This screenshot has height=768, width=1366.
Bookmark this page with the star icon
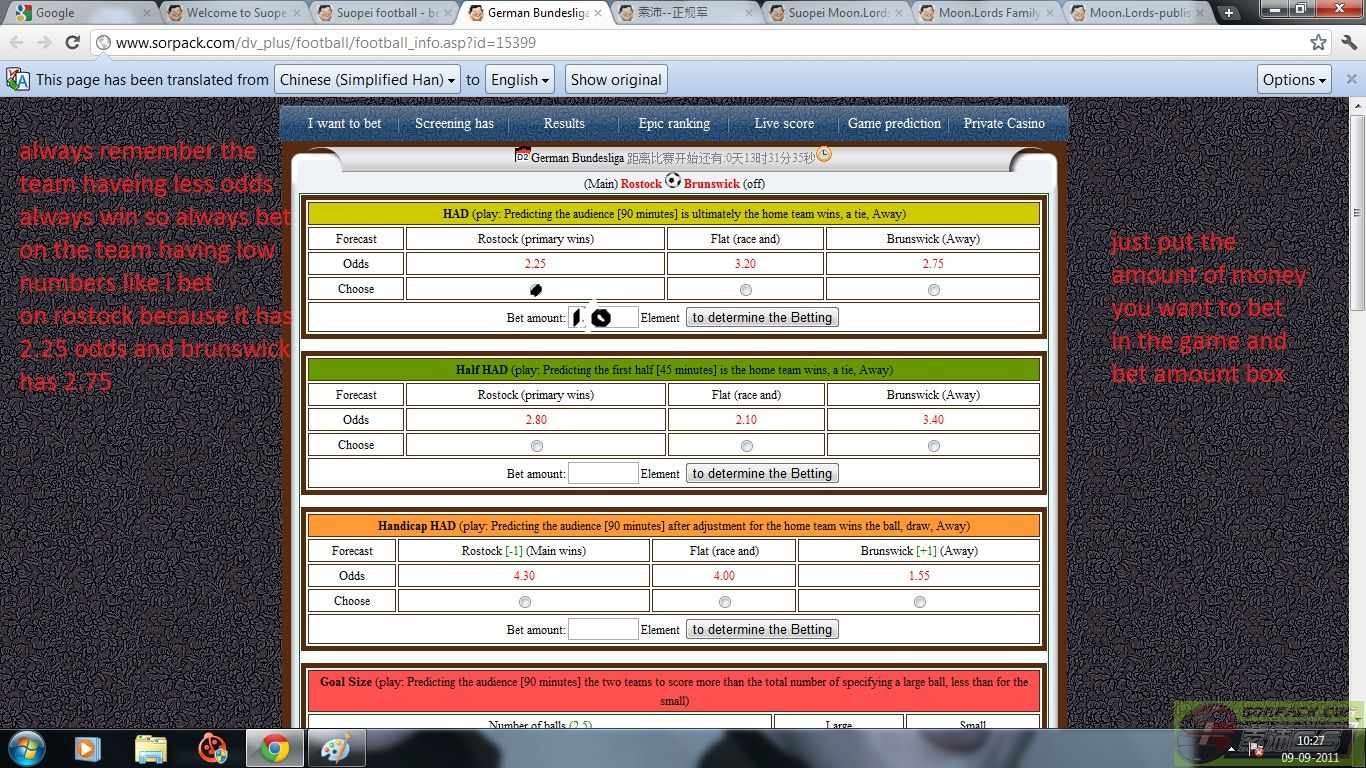[1318, 43]
